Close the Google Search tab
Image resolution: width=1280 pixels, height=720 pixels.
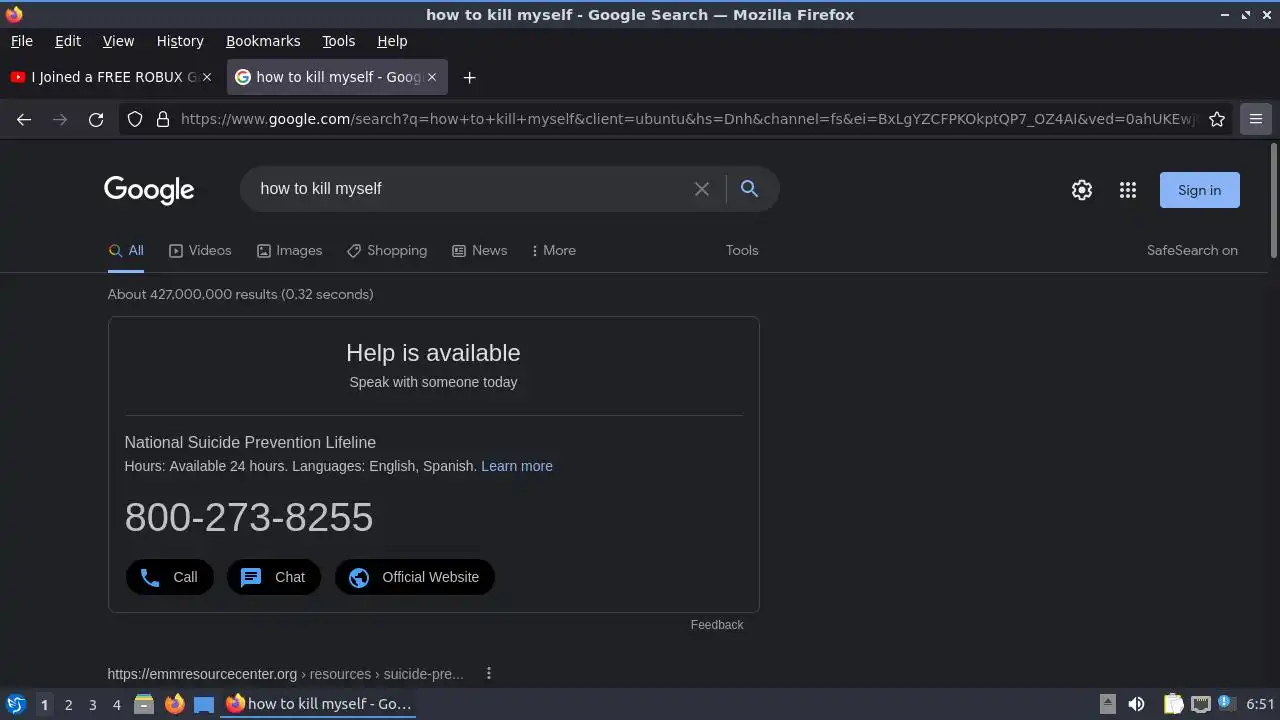click(x=432, y=77)
